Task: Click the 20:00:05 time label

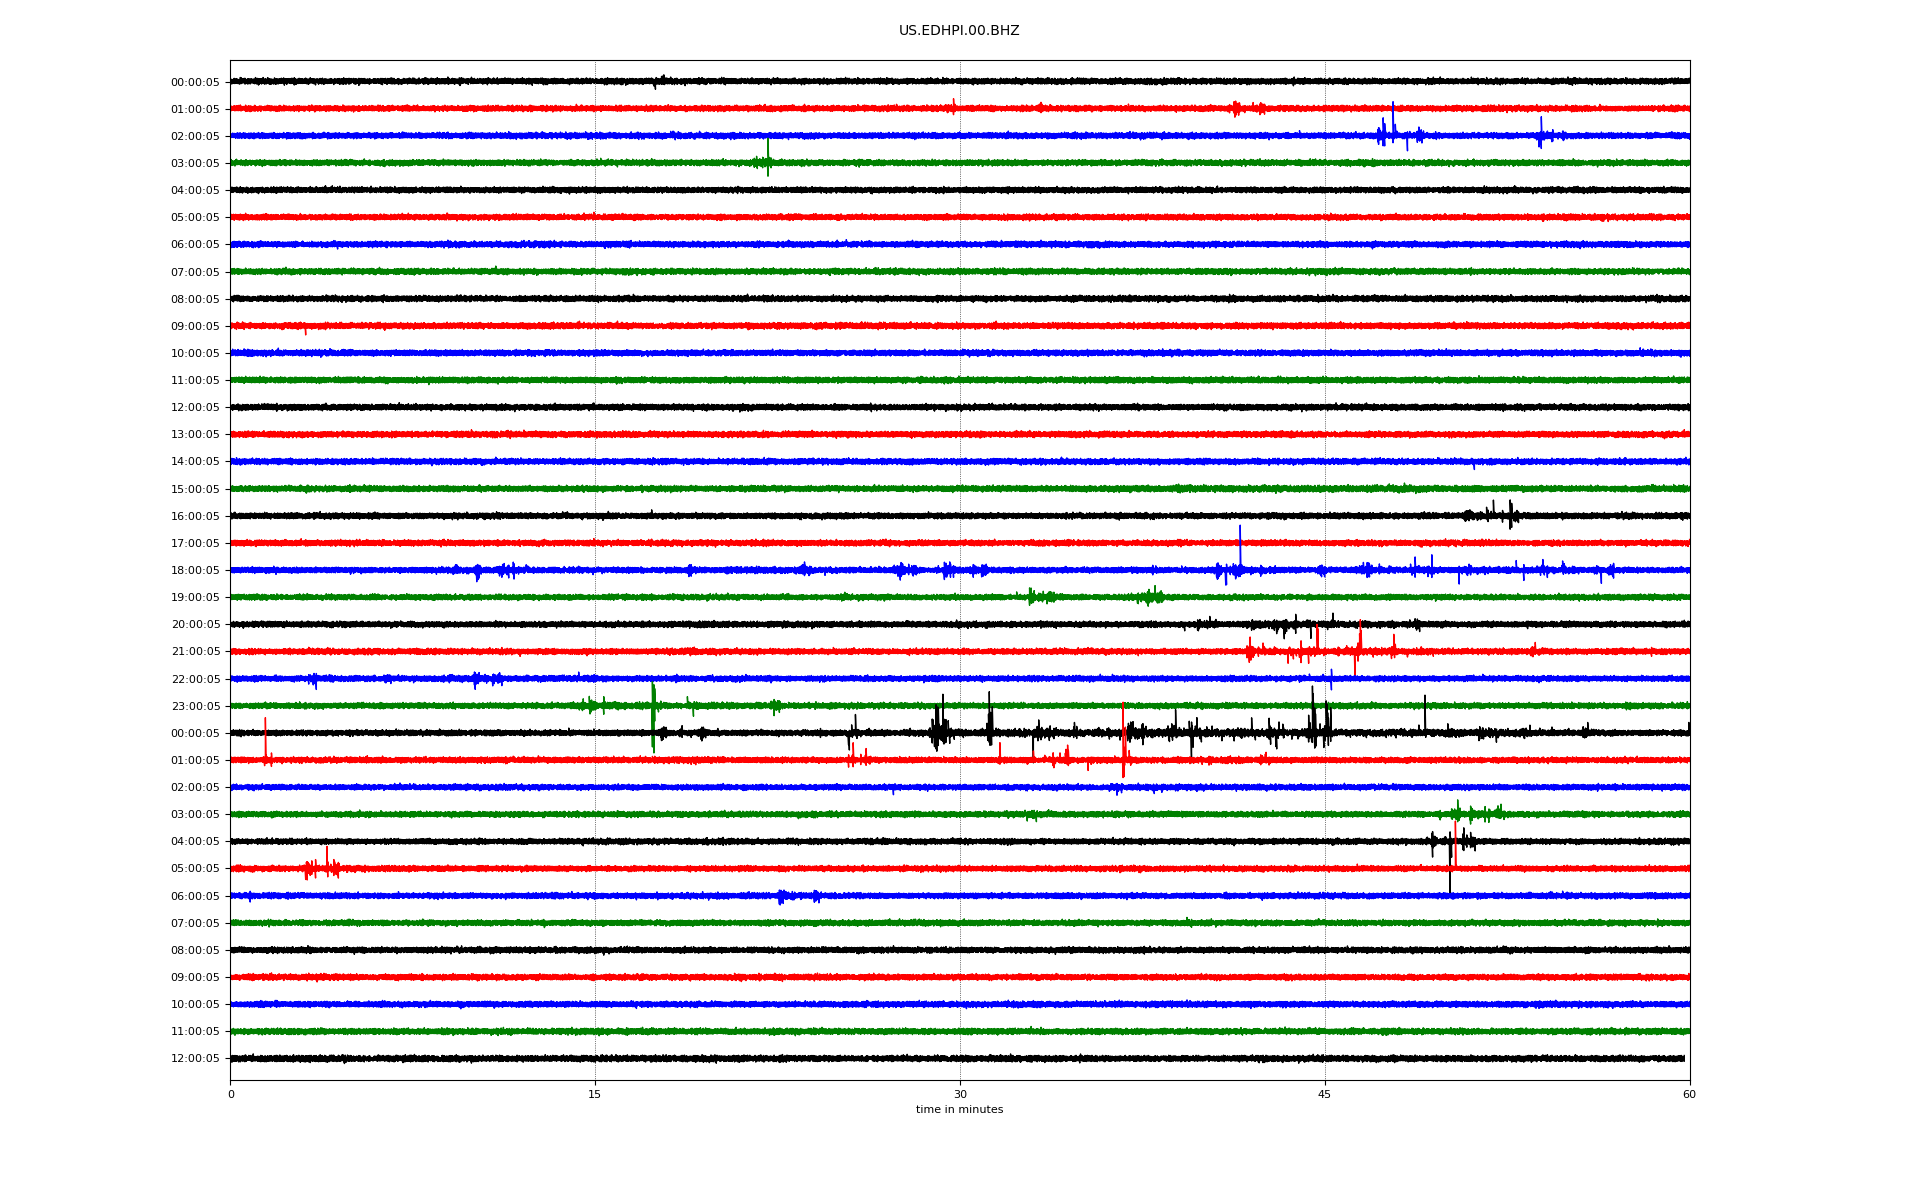Action: (x=195, y=625)
